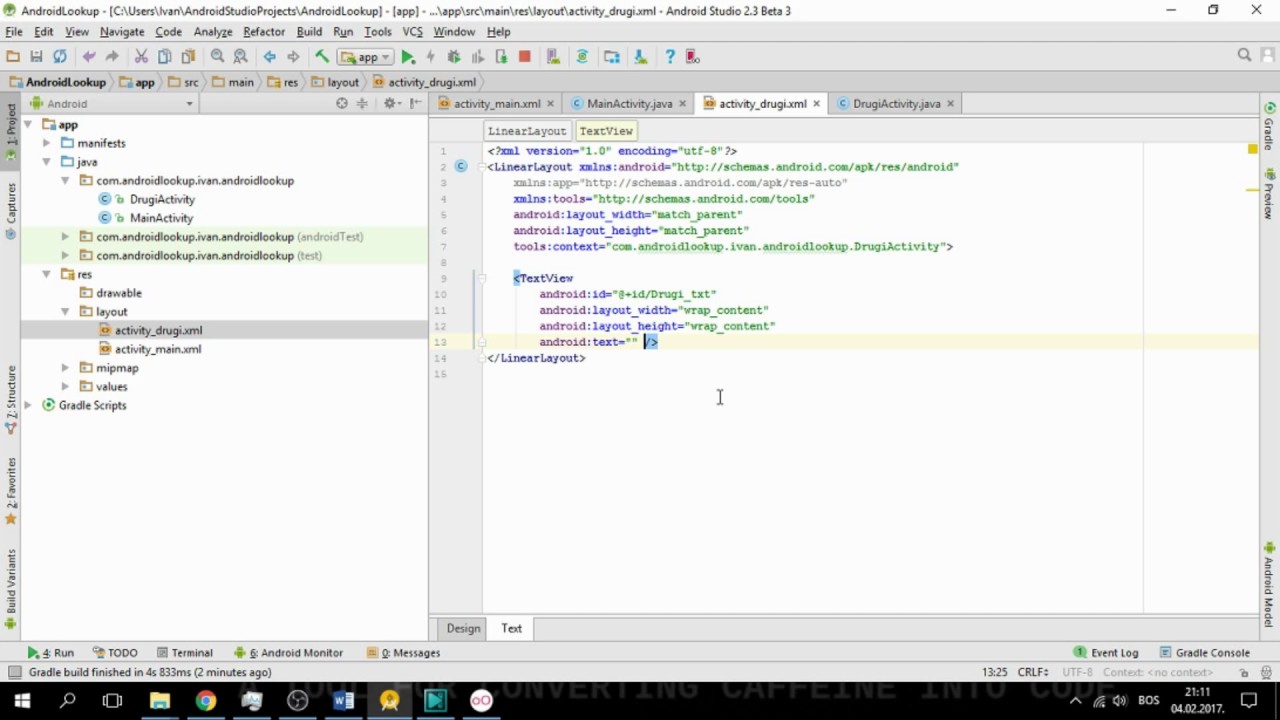This screenshot has height=720, width=1280.
Task: Click the Make Project hammer icon
Action: pyautogui.click(x=322, y=57)
